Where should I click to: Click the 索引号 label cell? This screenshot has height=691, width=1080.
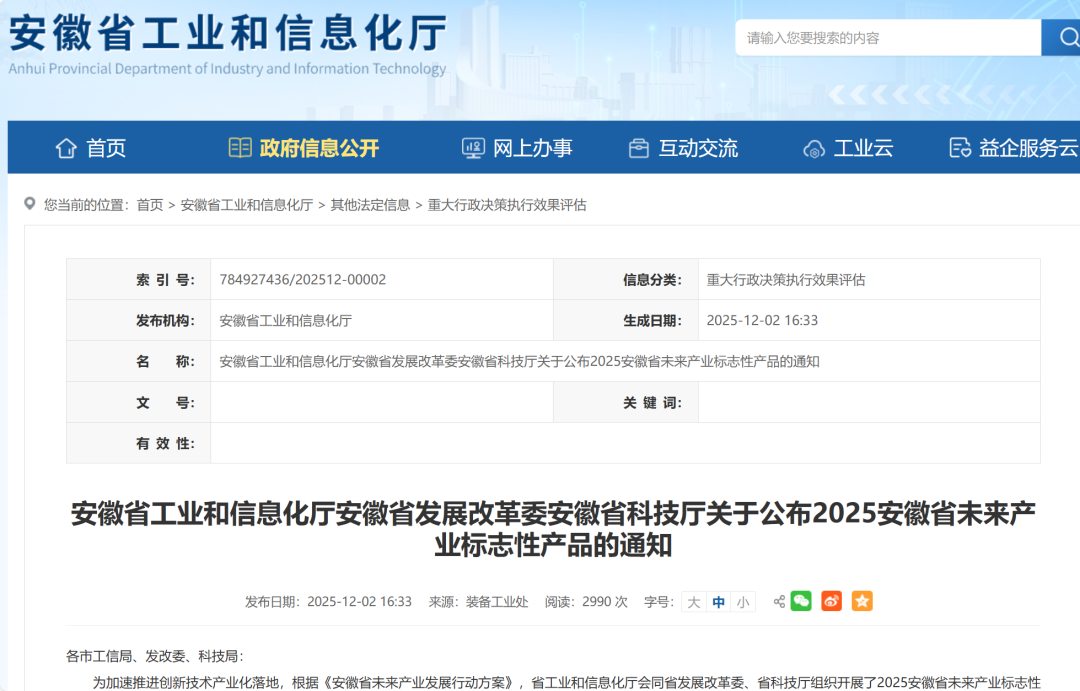138,280
